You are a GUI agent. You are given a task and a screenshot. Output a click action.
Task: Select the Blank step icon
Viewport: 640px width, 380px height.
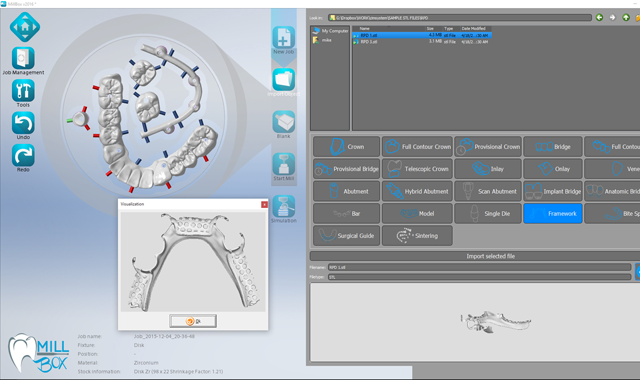[284, 122]
